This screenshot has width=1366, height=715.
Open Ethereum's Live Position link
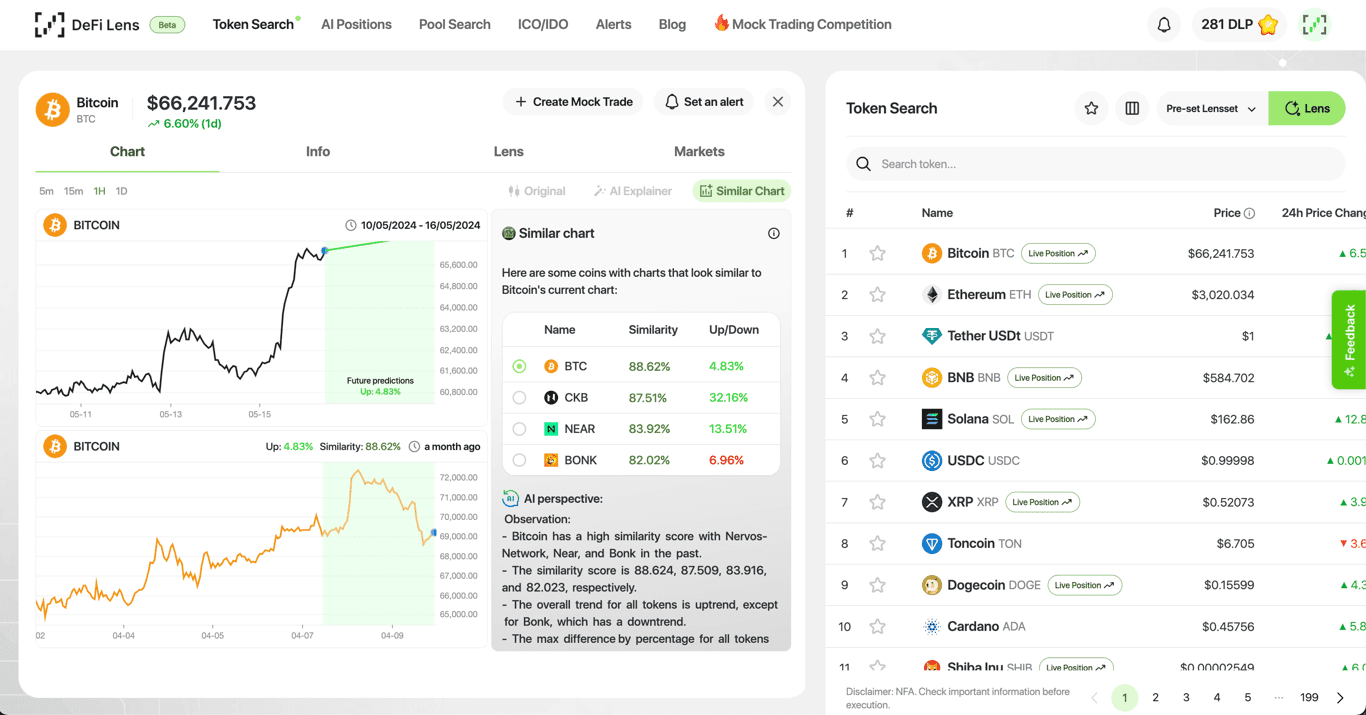point(1075,294)
